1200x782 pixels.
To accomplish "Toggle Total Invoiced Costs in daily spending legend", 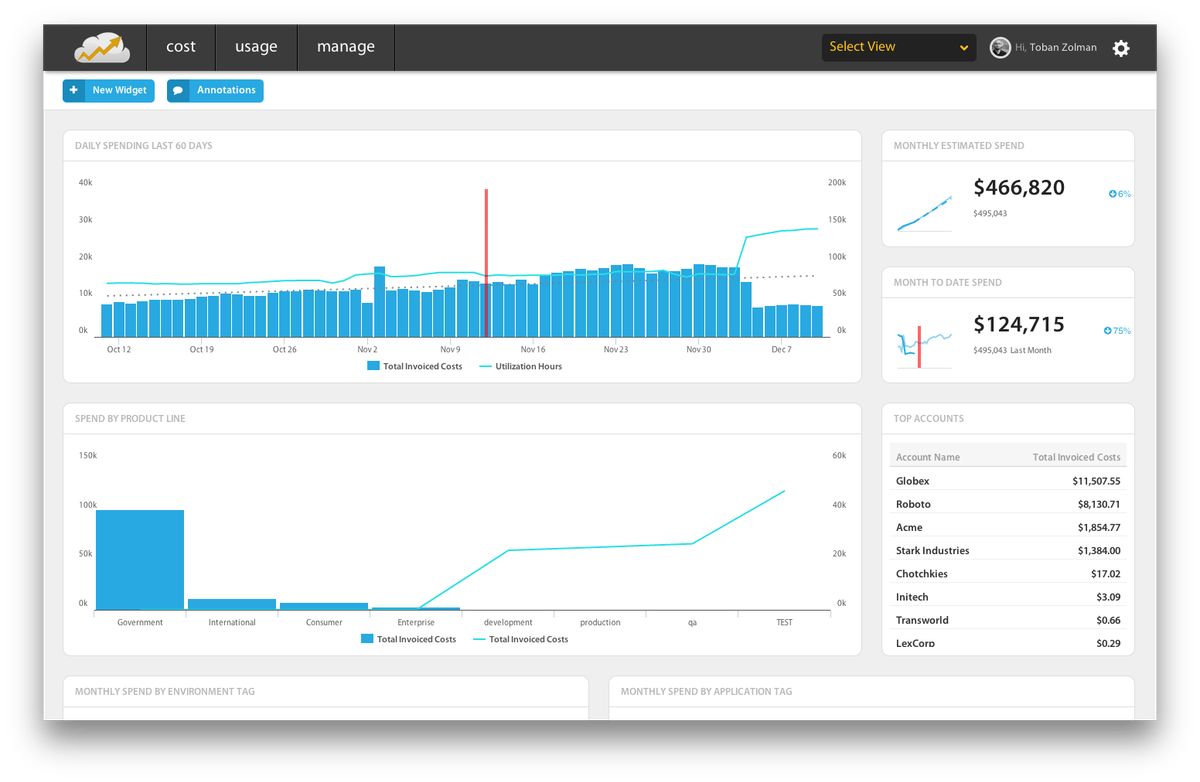I will pyautogui.click(x=425, y=366).
